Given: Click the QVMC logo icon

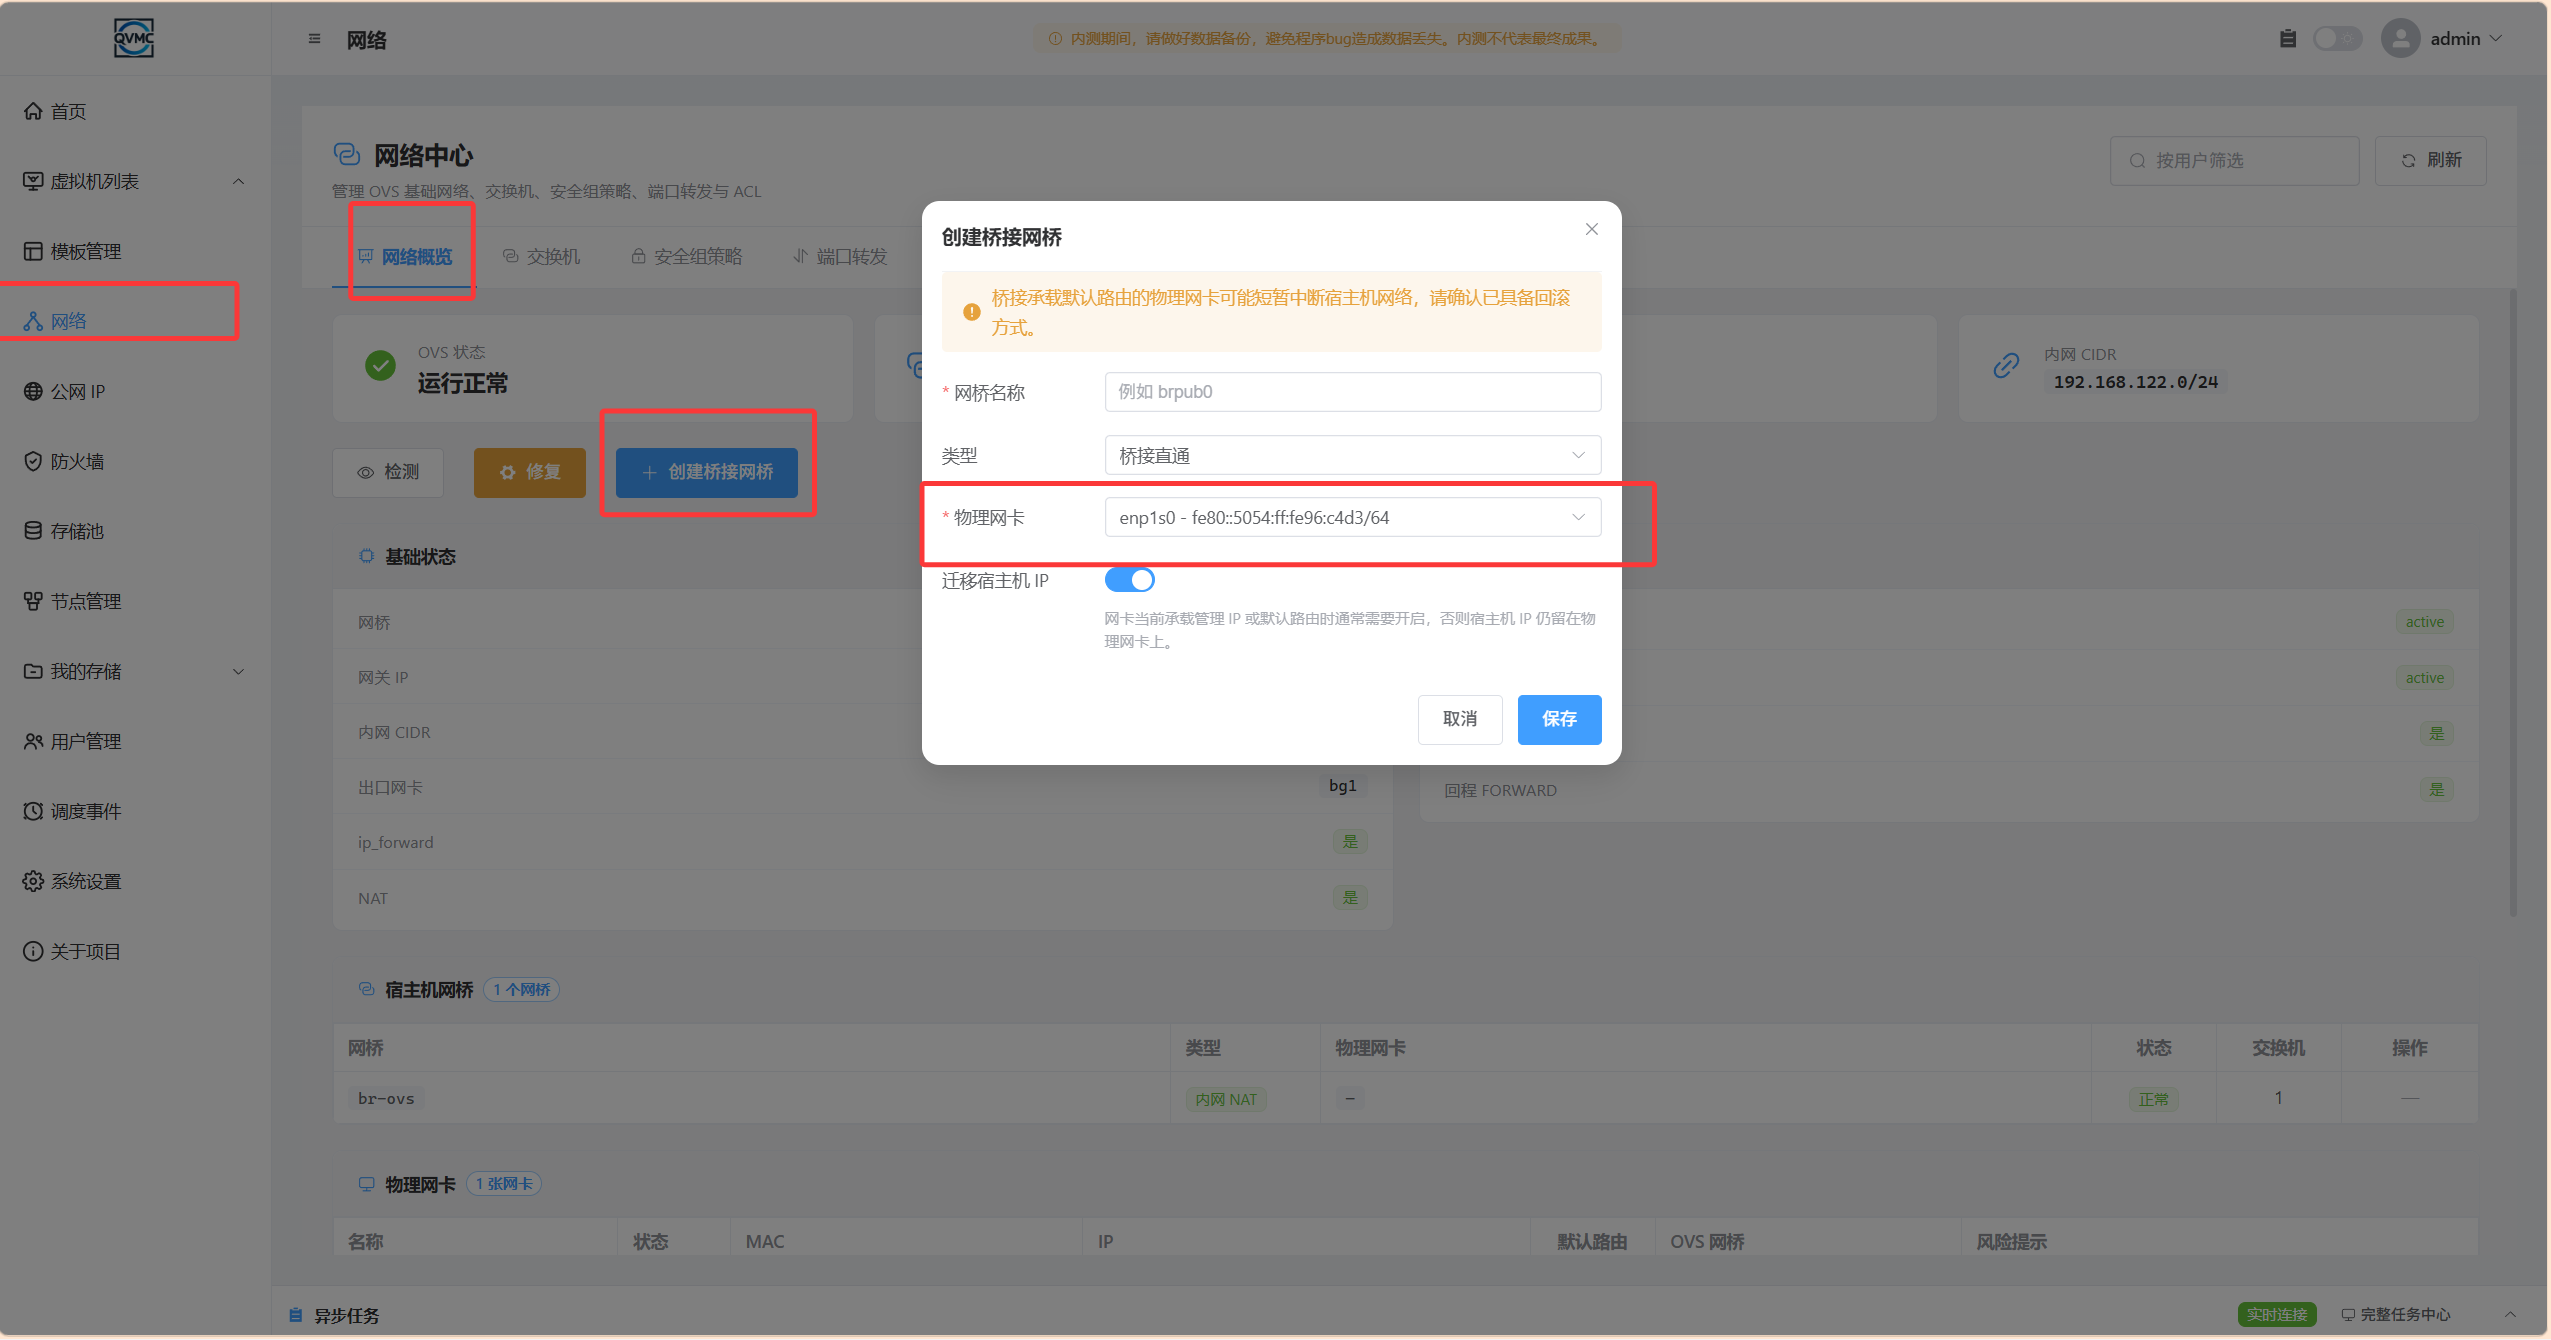Looking at the screenshot, I should pyautogui.click(x=133, y=39).
